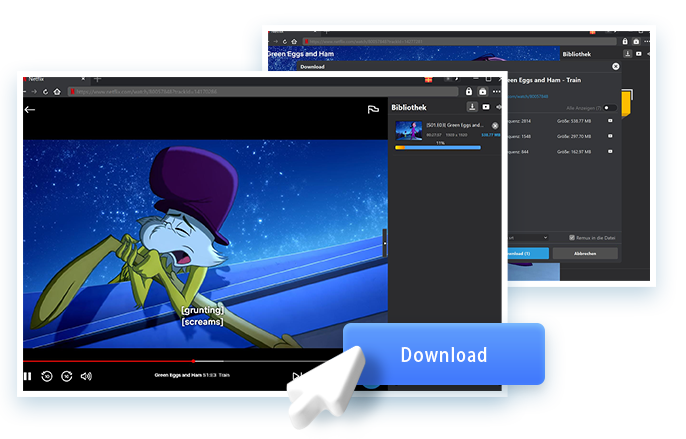Click the briefcase icon in front window toolbar
This screenshot has height=439, width=686.
[483, 91]
